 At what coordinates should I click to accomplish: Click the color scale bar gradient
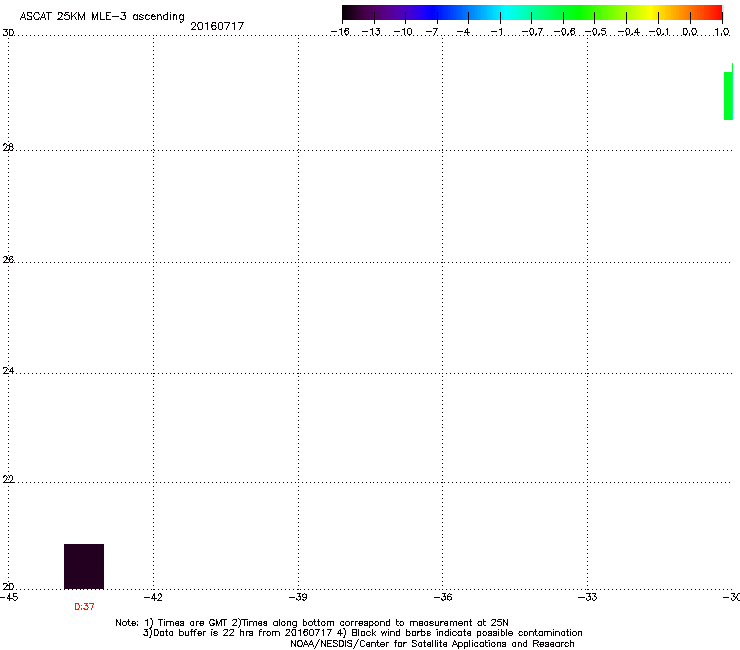point(532,13)
